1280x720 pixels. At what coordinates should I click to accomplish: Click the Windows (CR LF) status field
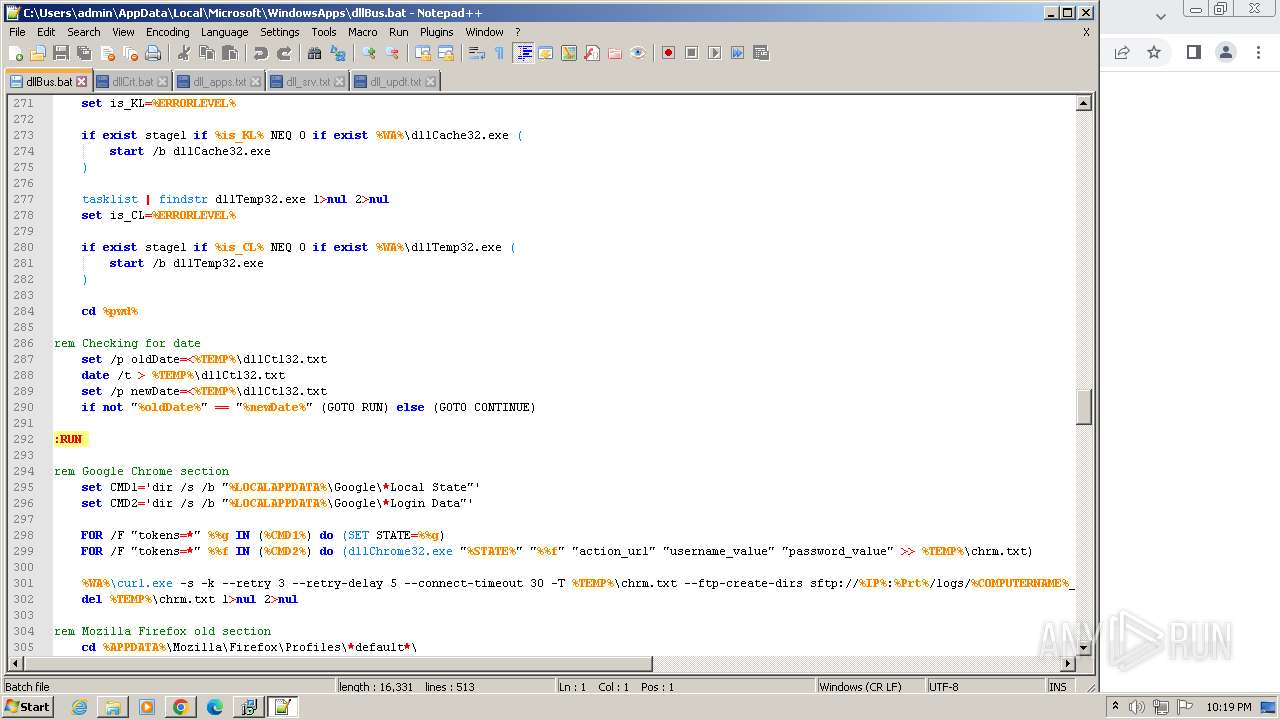point(870,687)
